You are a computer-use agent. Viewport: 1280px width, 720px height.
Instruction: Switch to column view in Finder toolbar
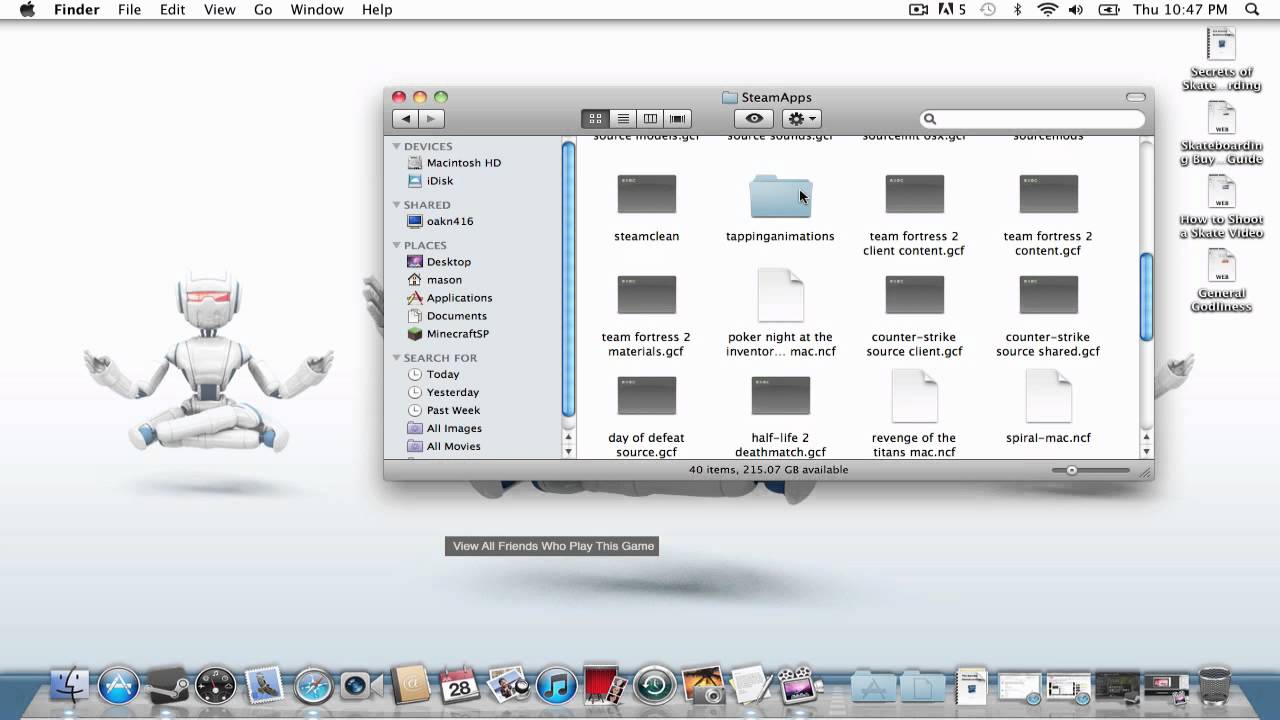click(650, 119)
